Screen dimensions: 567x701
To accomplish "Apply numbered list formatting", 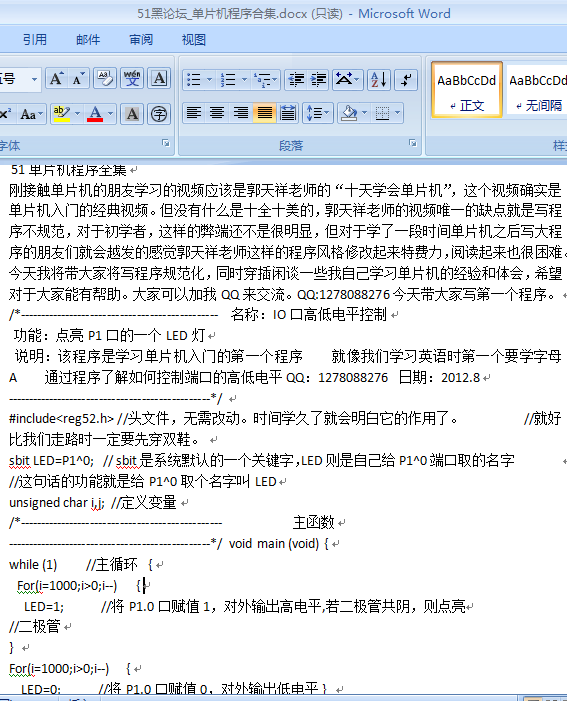I will [x=228, y=80].
